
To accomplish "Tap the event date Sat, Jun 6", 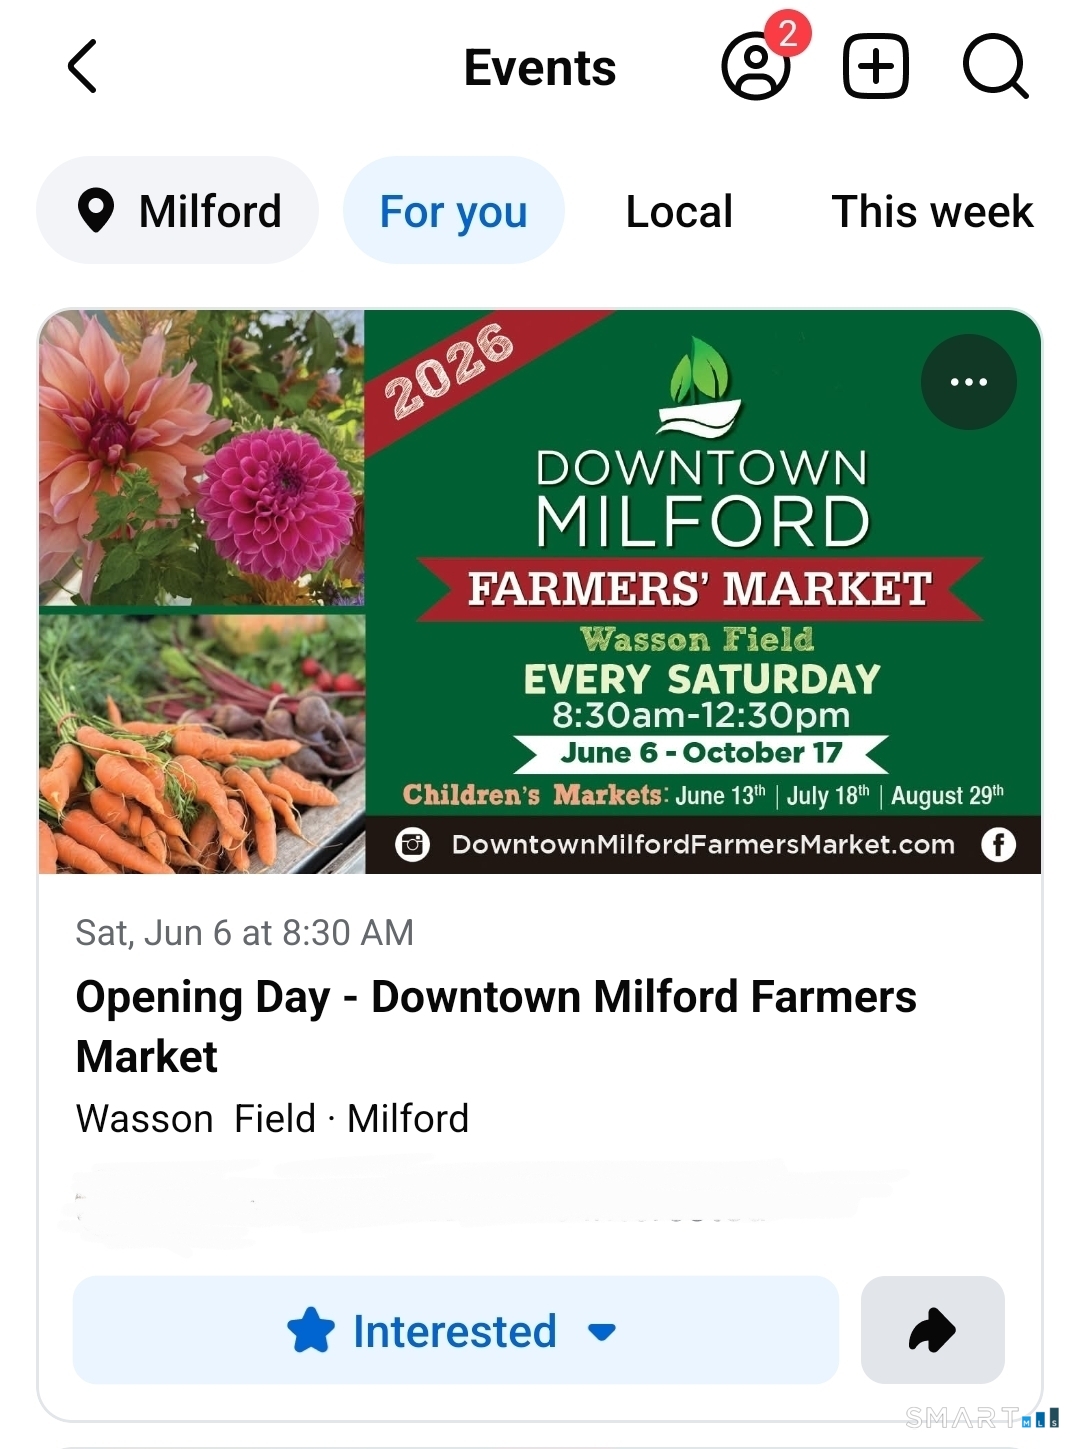I will [244, 933].
